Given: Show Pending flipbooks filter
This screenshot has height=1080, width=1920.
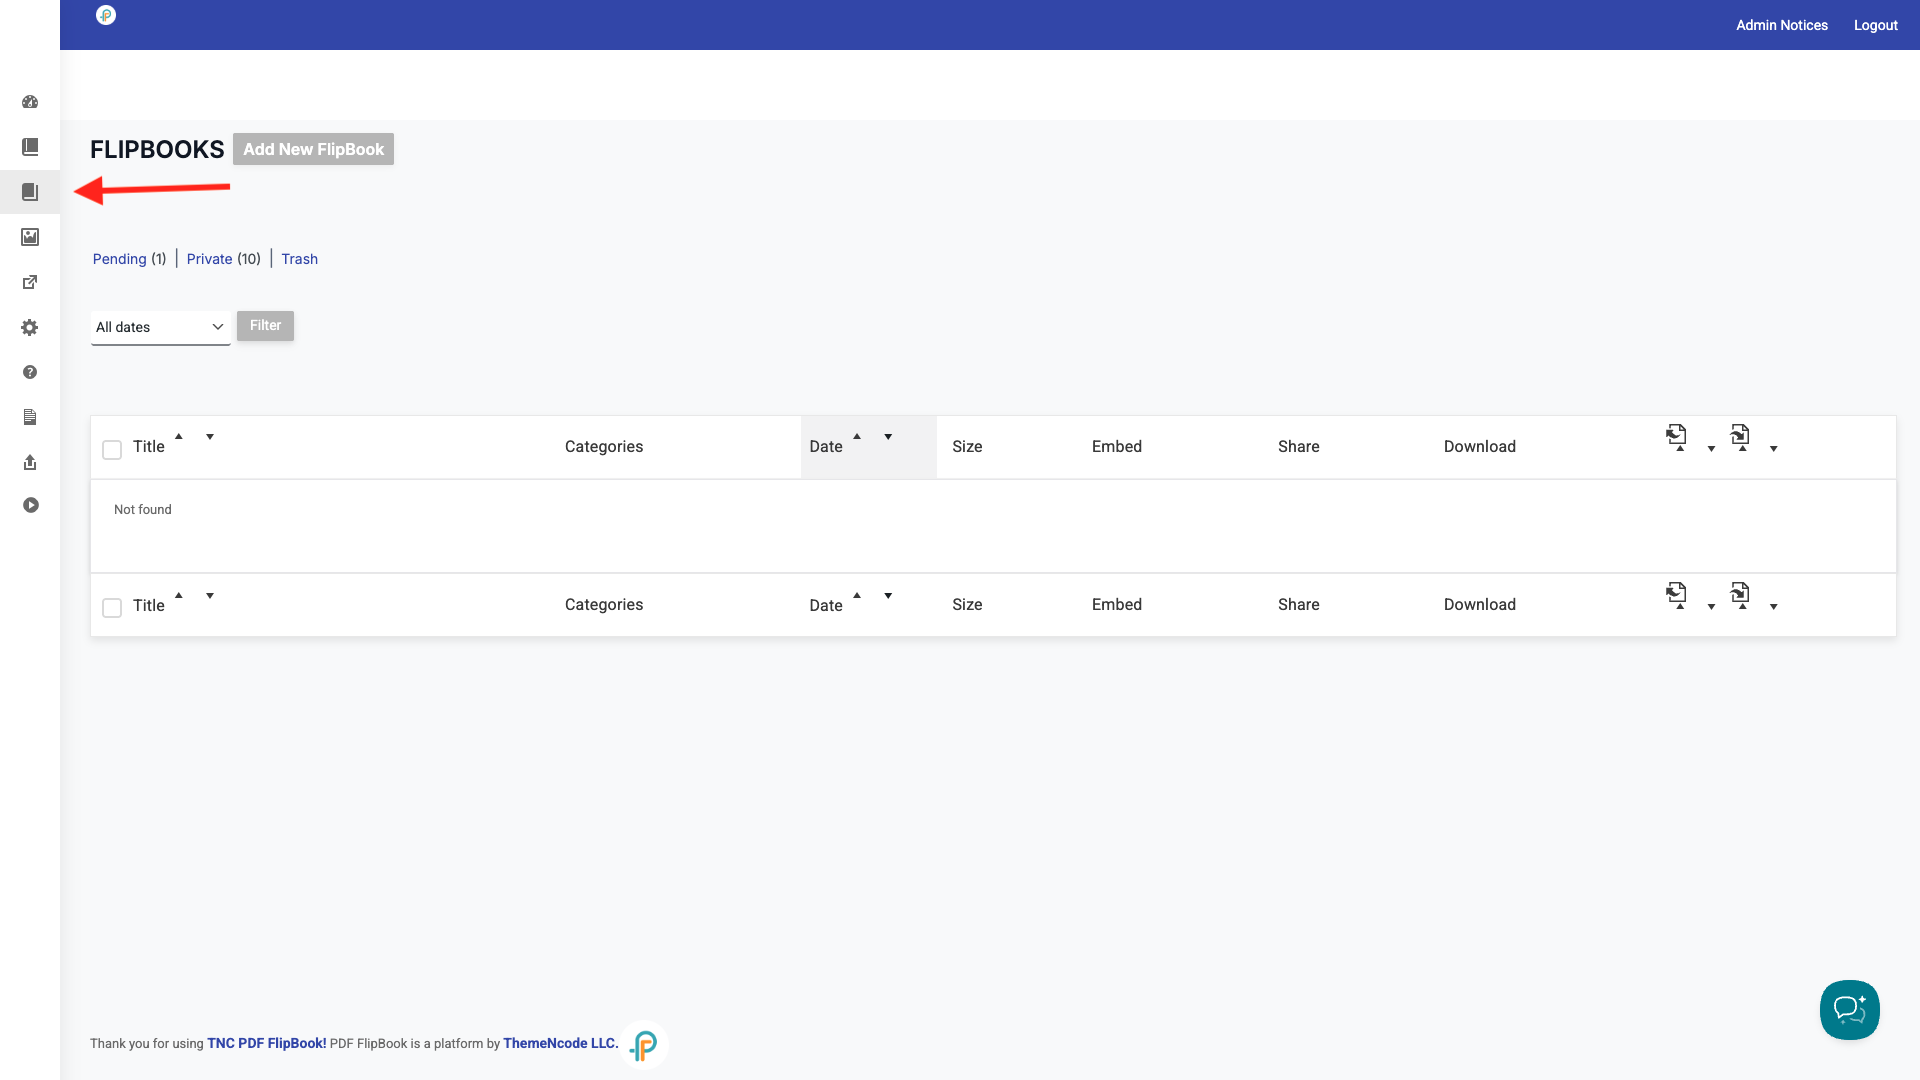Looking at the screenshot, I should [x=119, y=259].
